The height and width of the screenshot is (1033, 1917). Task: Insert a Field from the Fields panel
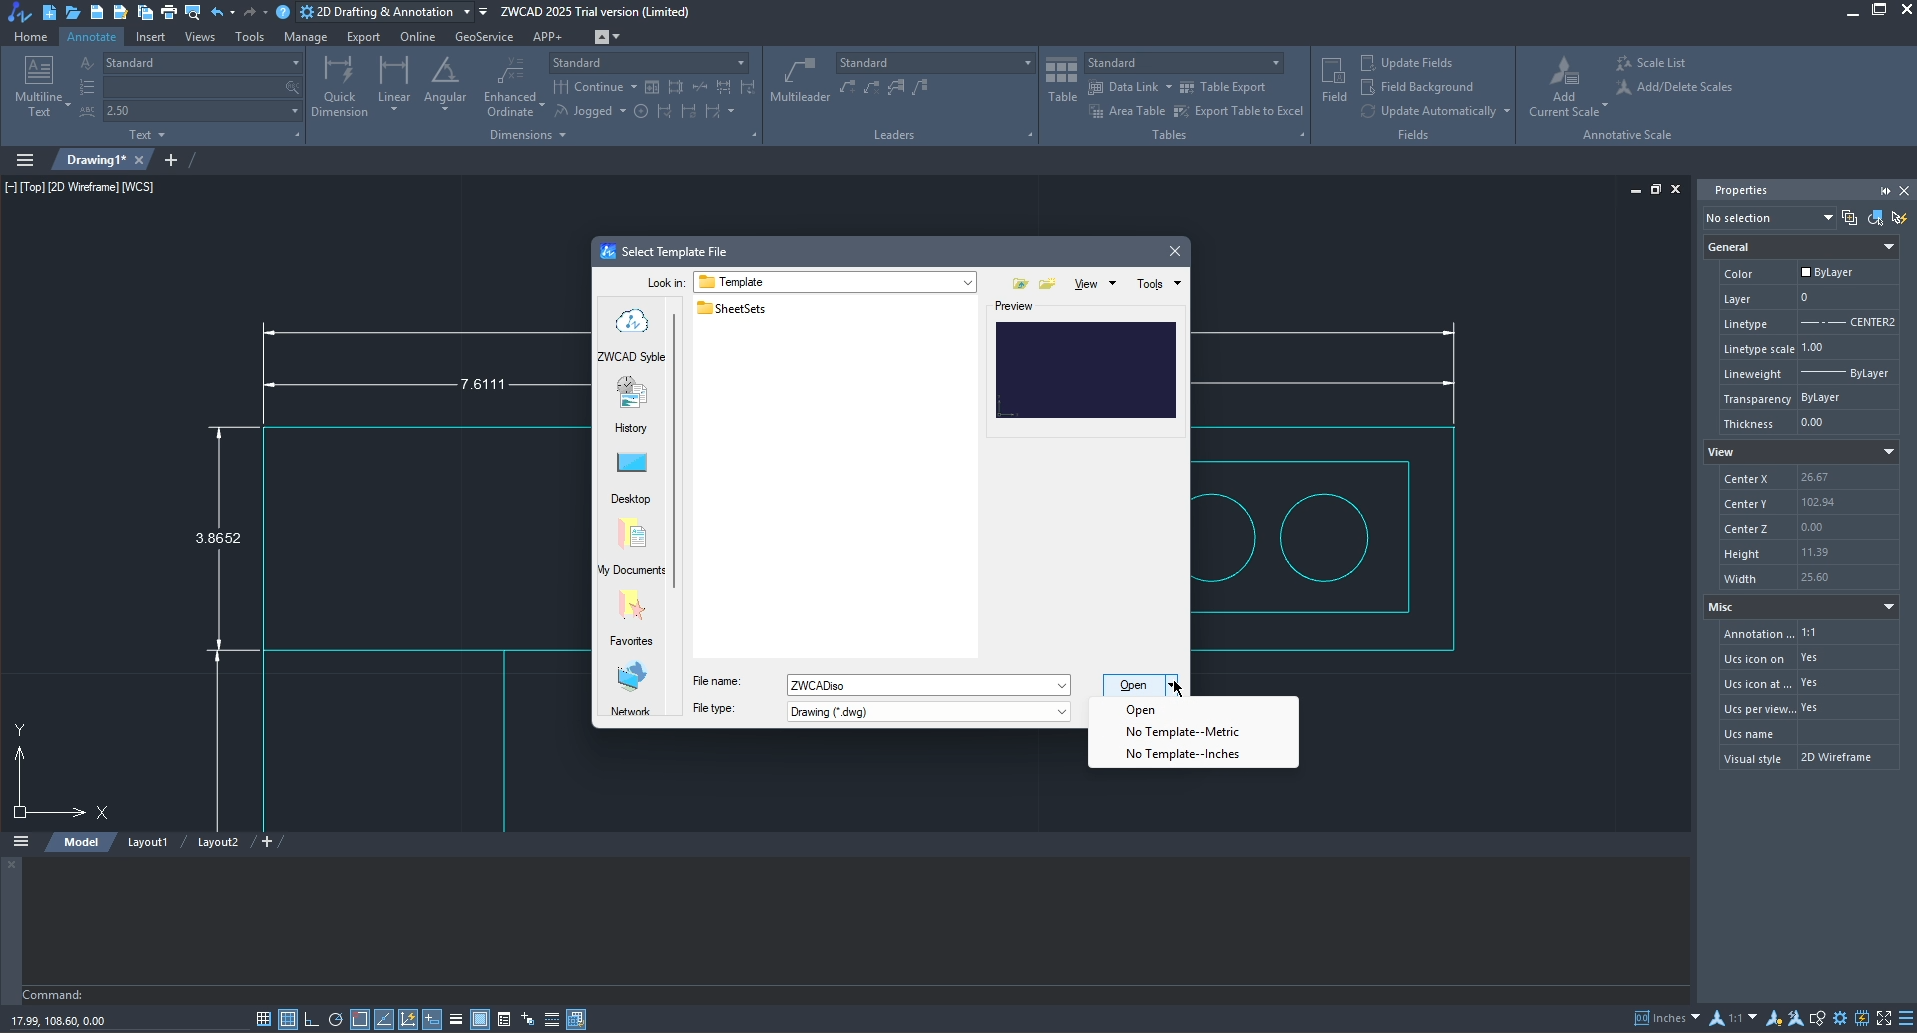(1334, 80)
